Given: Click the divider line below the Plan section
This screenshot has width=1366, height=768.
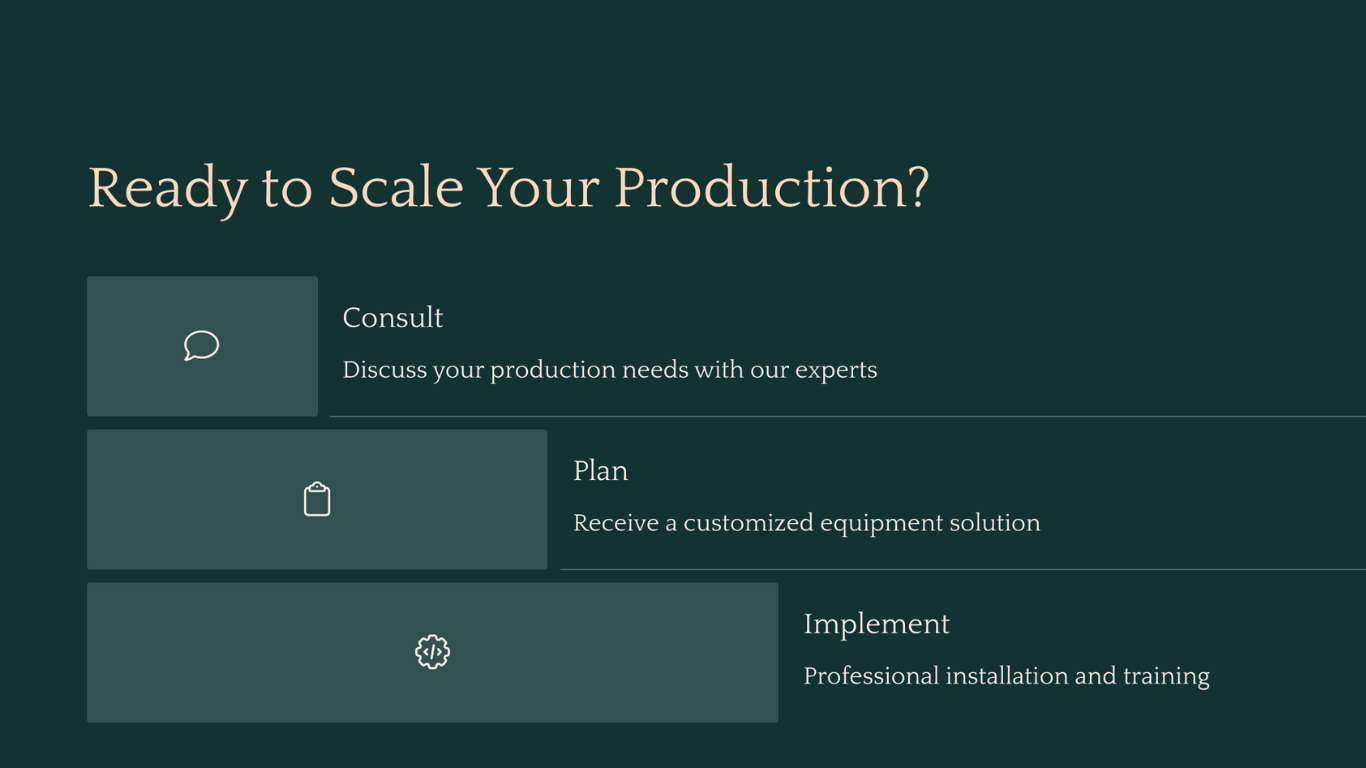Looking at the screenshot, I should click(963, 569).
